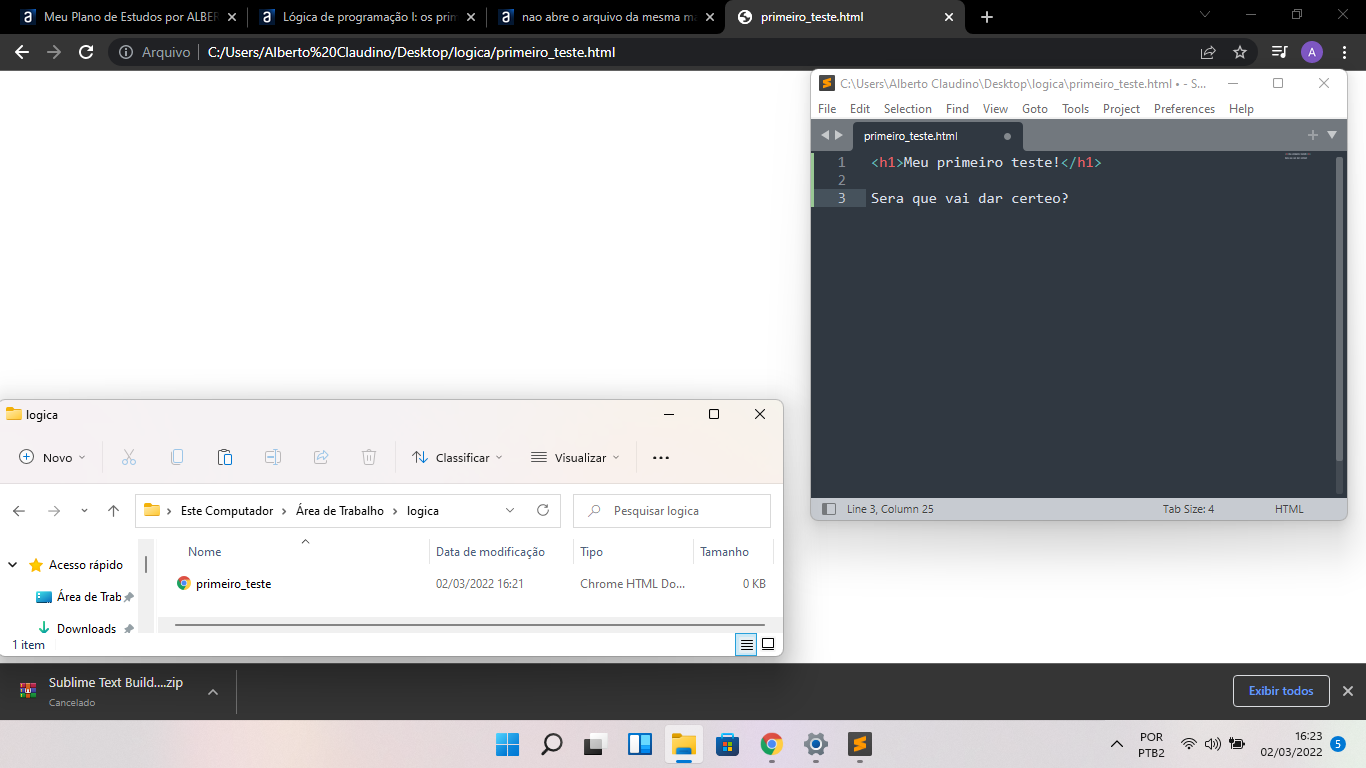Open Chrome's media control icon
Viewport: 1366px width, 768px height.
point(1279,52)
